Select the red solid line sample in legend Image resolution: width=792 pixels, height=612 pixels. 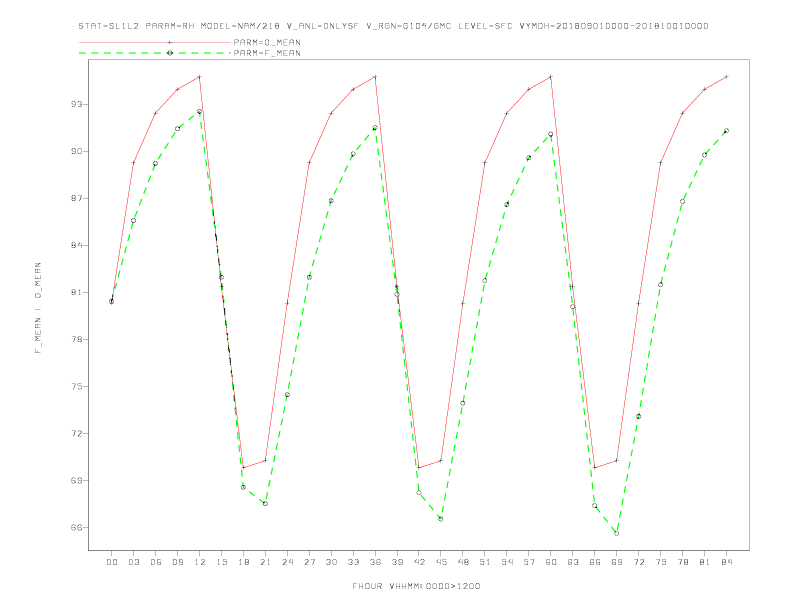tap(155, 42)
